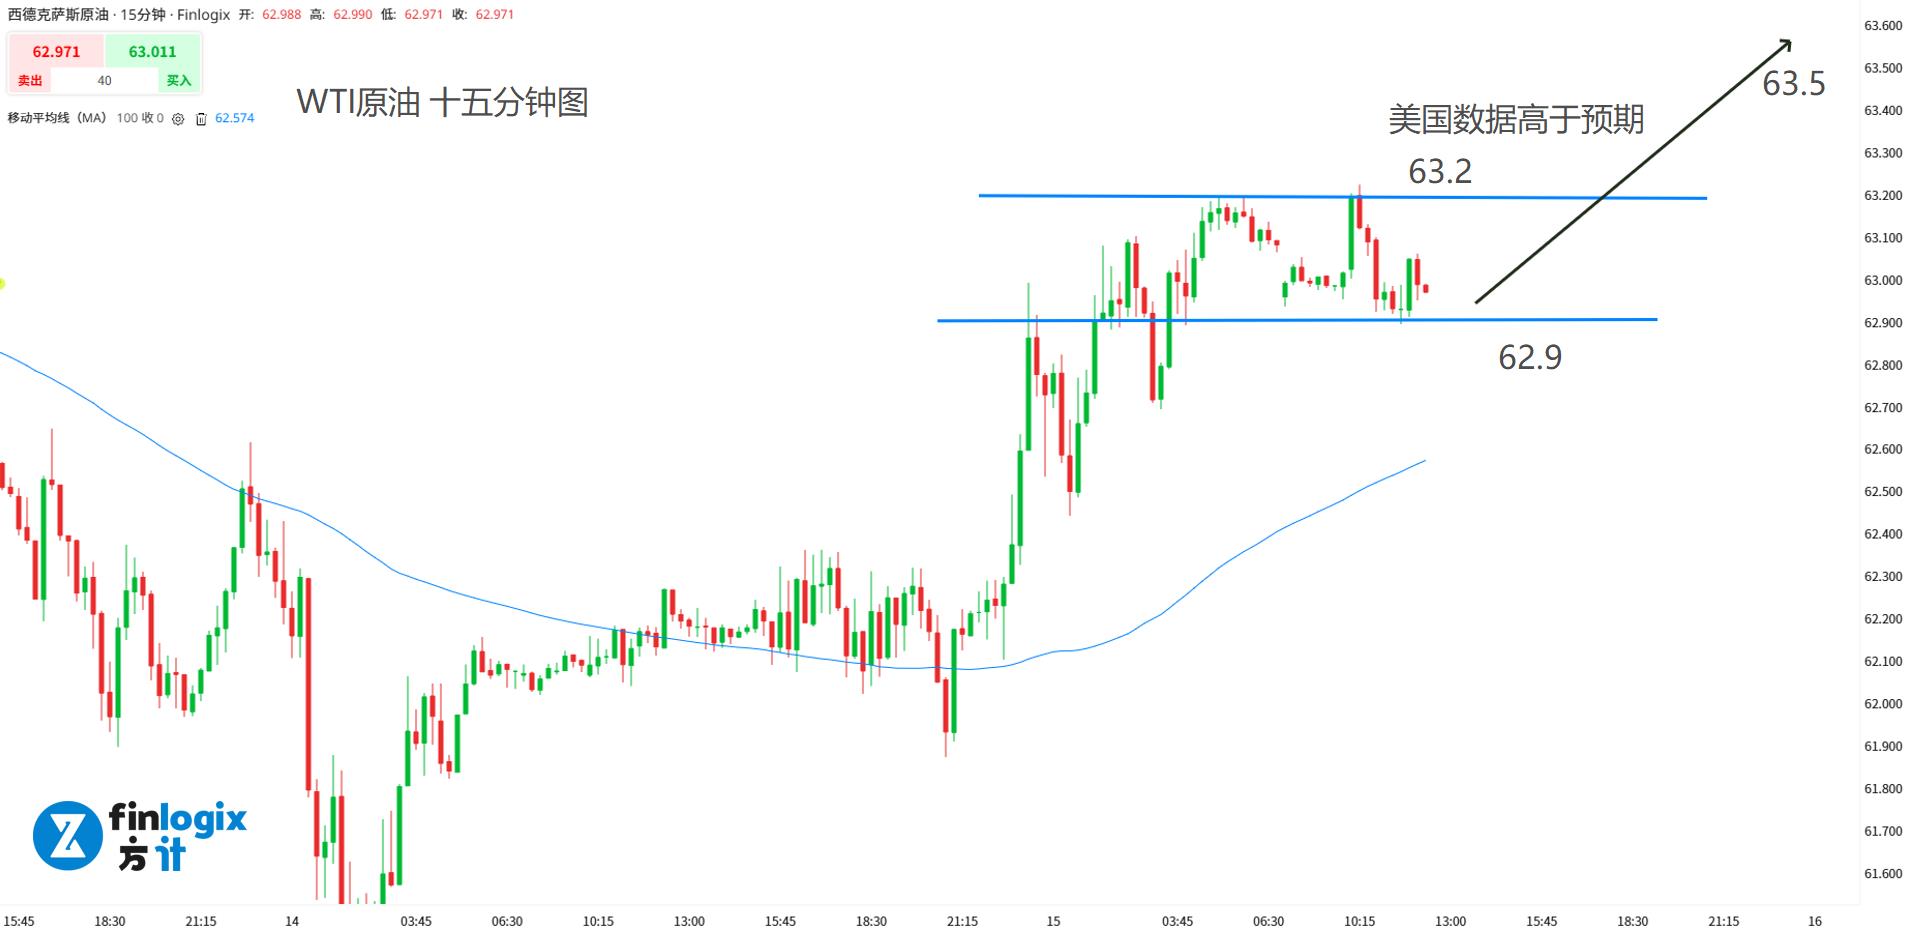Open moving average indicator settings gear

pos(178,119)
